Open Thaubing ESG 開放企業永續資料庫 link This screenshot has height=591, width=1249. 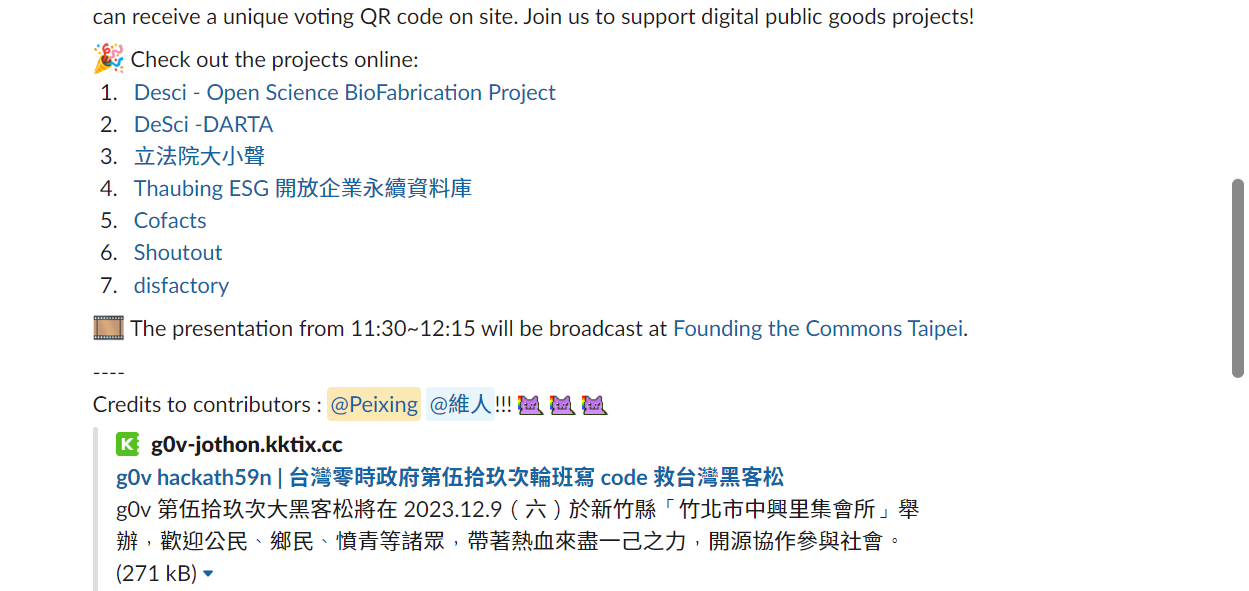pos(303,188)
